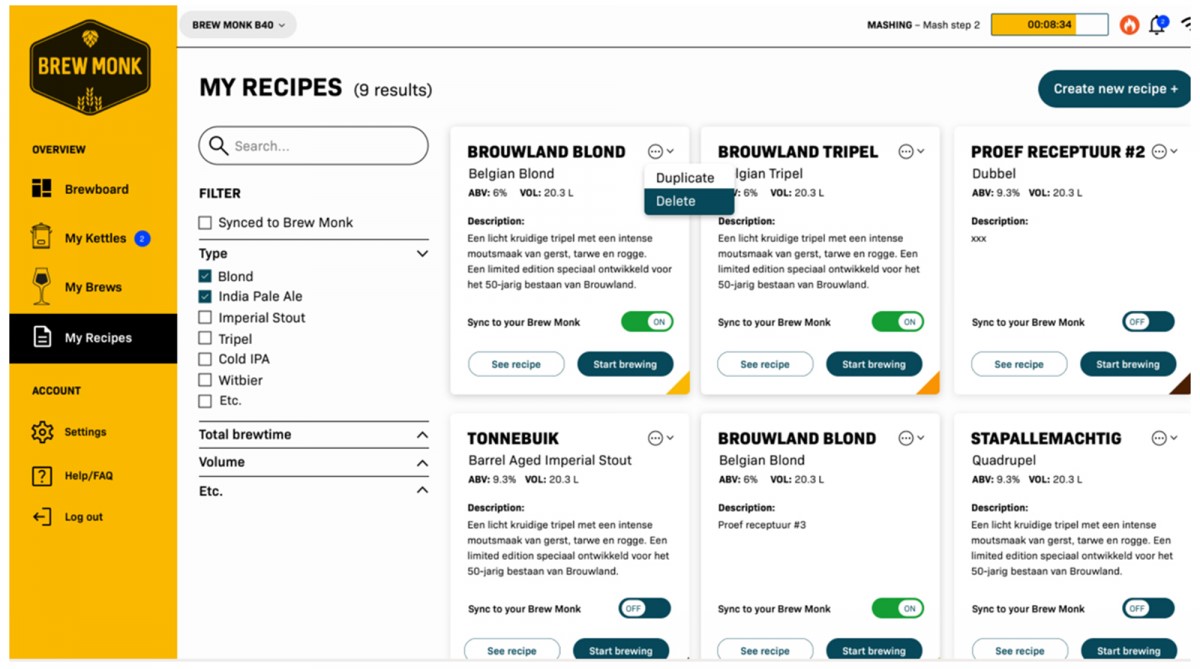Go to My Brews glass icon
1200x669 pixels.
tap(42, 287)
